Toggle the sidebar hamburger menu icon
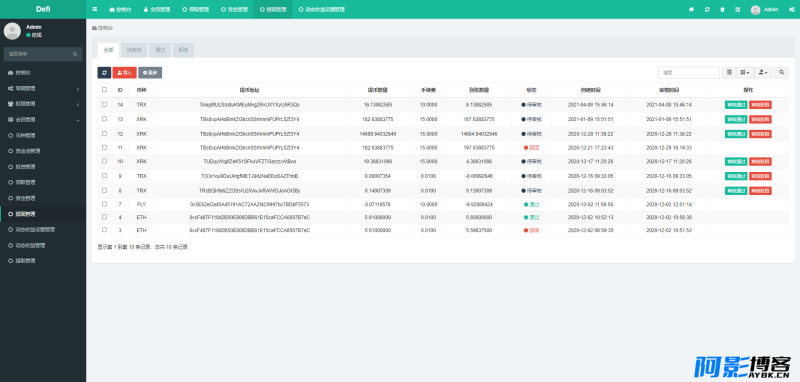800x382 pixels. coord(95,9)
